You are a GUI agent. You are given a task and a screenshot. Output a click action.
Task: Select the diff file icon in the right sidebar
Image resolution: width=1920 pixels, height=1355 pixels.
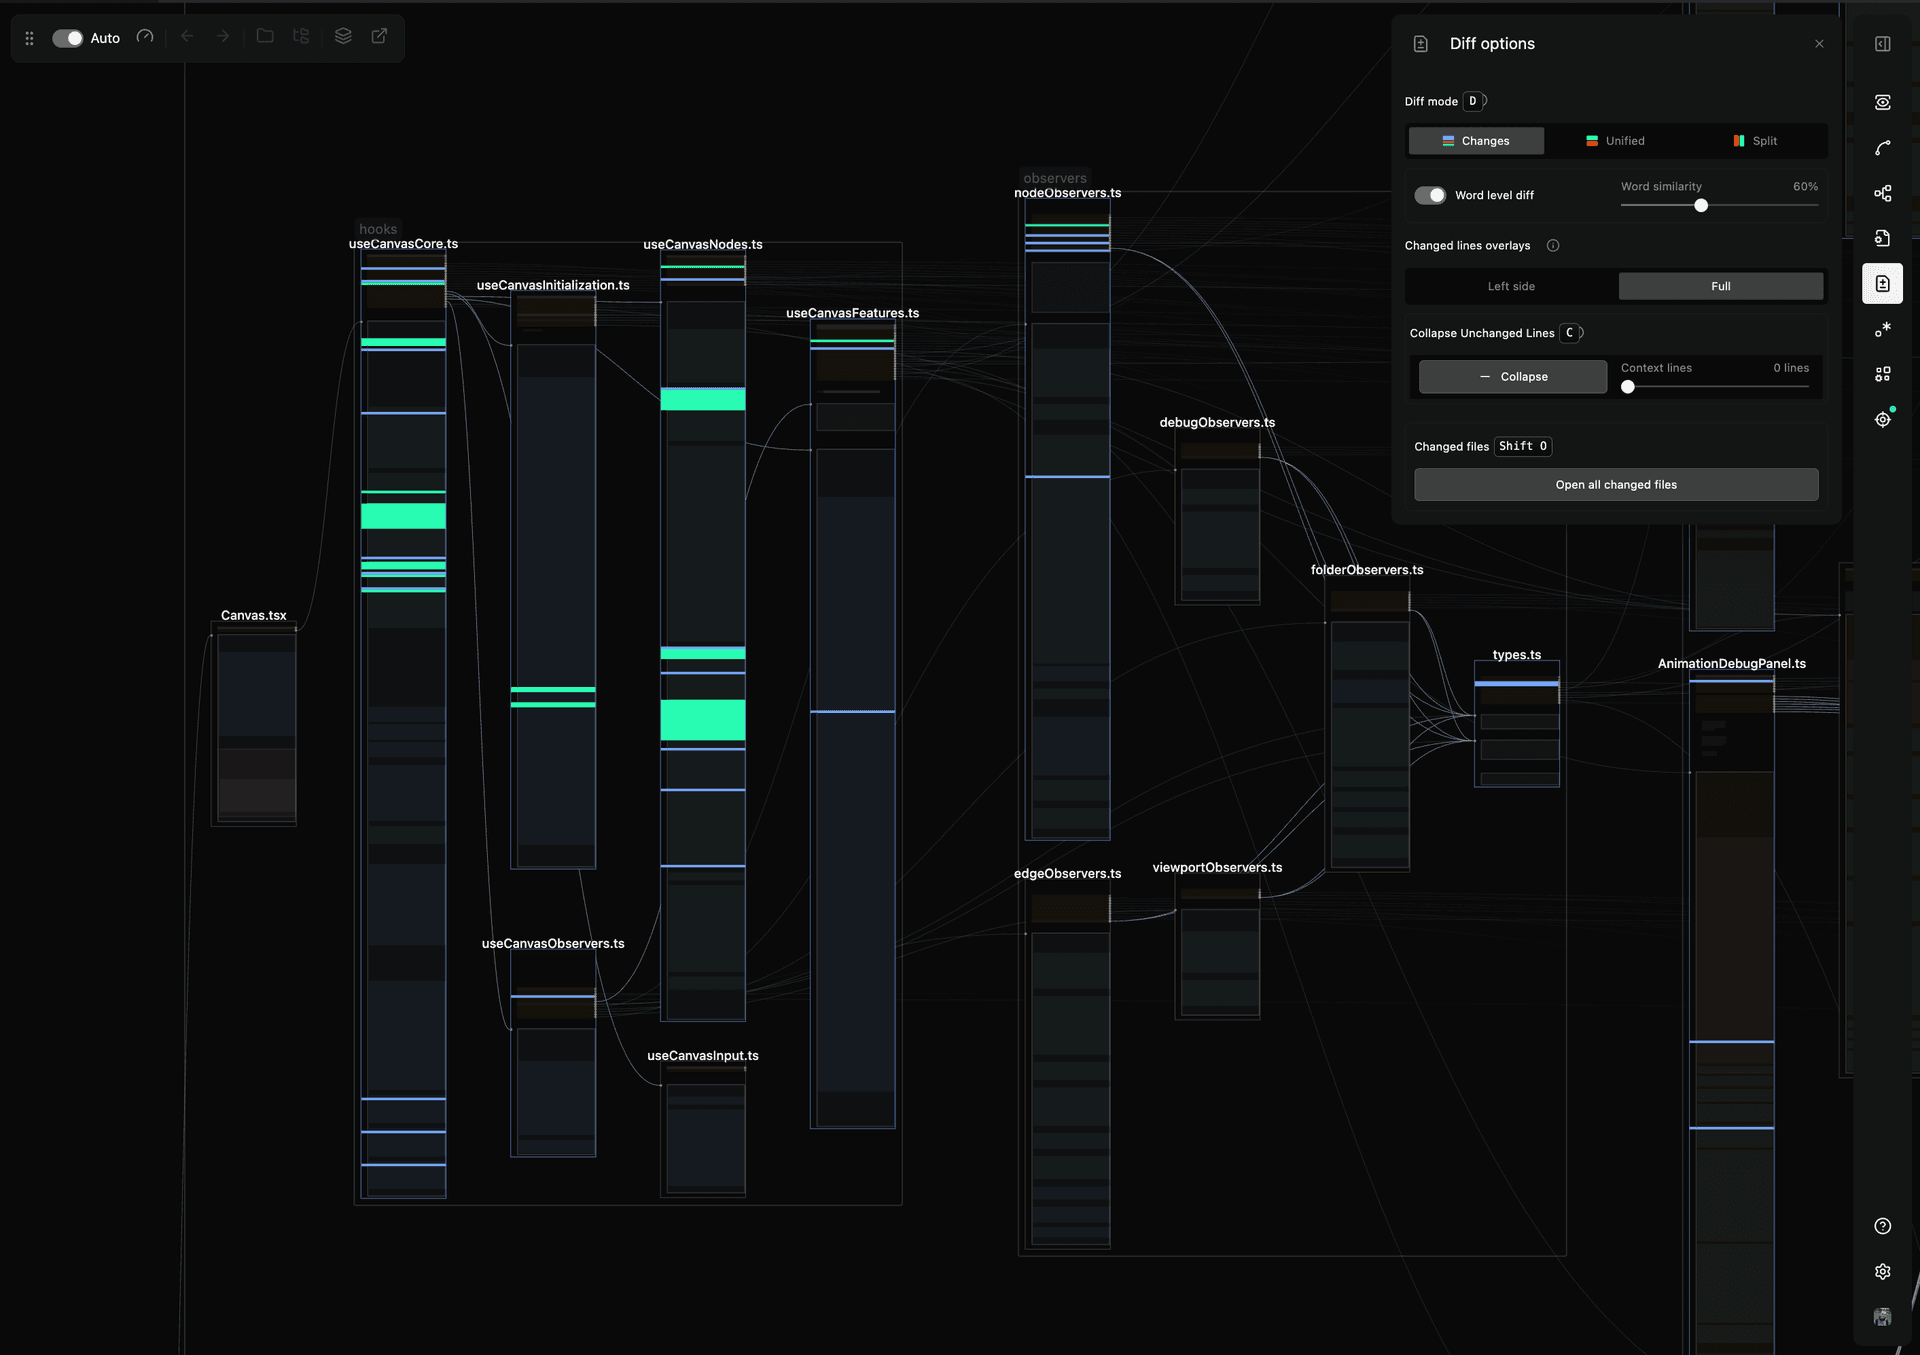(x=1883, y=283)
